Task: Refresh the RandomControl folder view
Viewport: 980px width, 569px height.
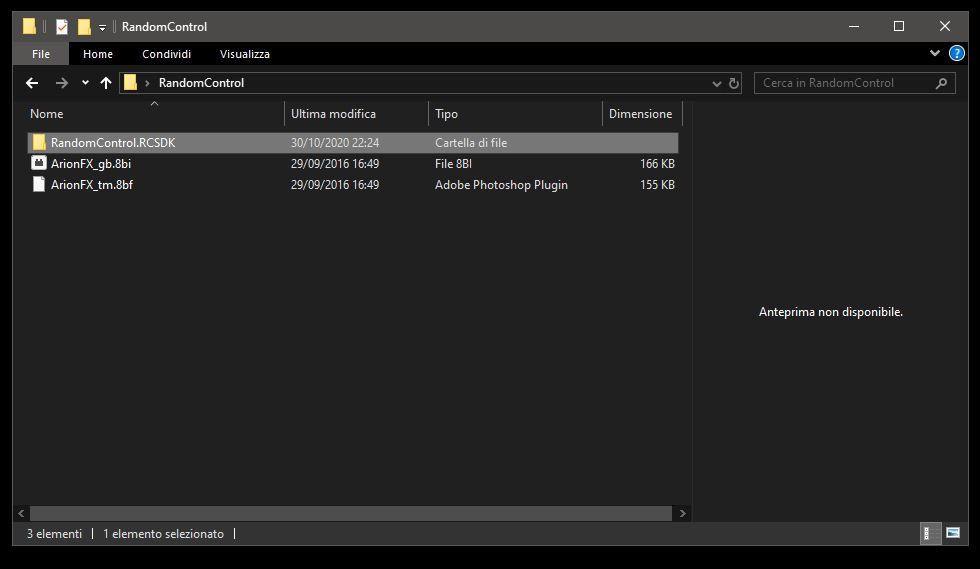Action: 734,83
